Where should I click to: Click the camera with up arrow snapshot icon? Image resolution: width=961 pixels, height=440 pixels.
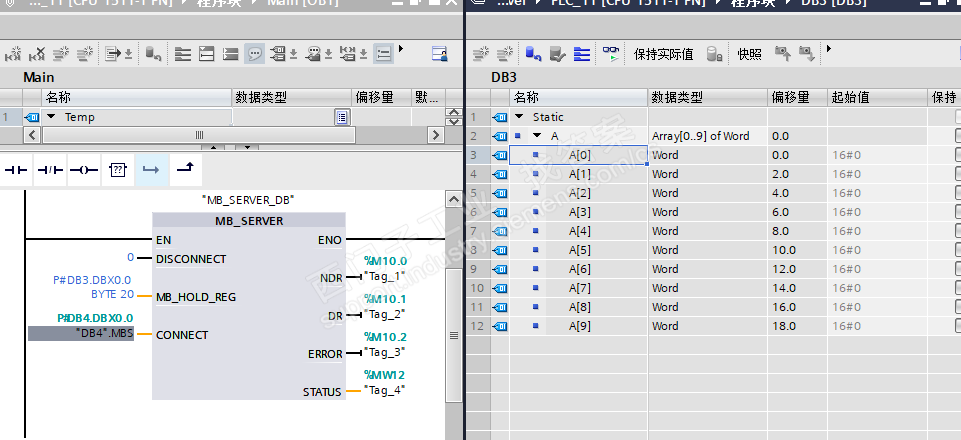pyautogui.click(x=783, y=54)
